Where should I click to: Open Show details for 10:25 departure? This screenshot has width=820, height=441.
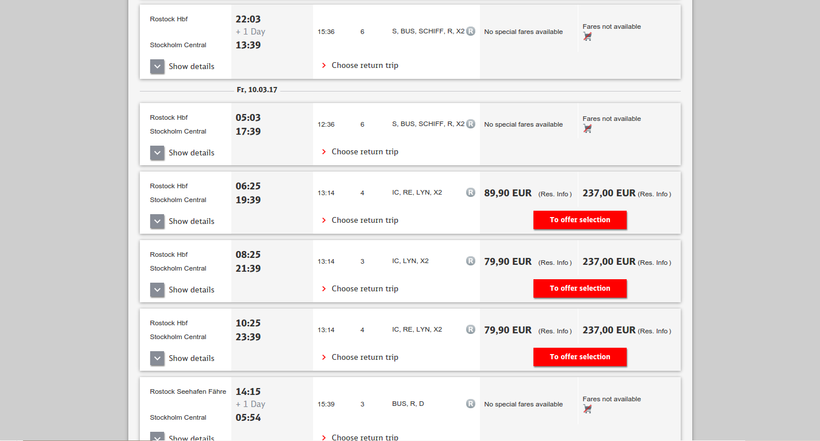click(x=157, y=358)
